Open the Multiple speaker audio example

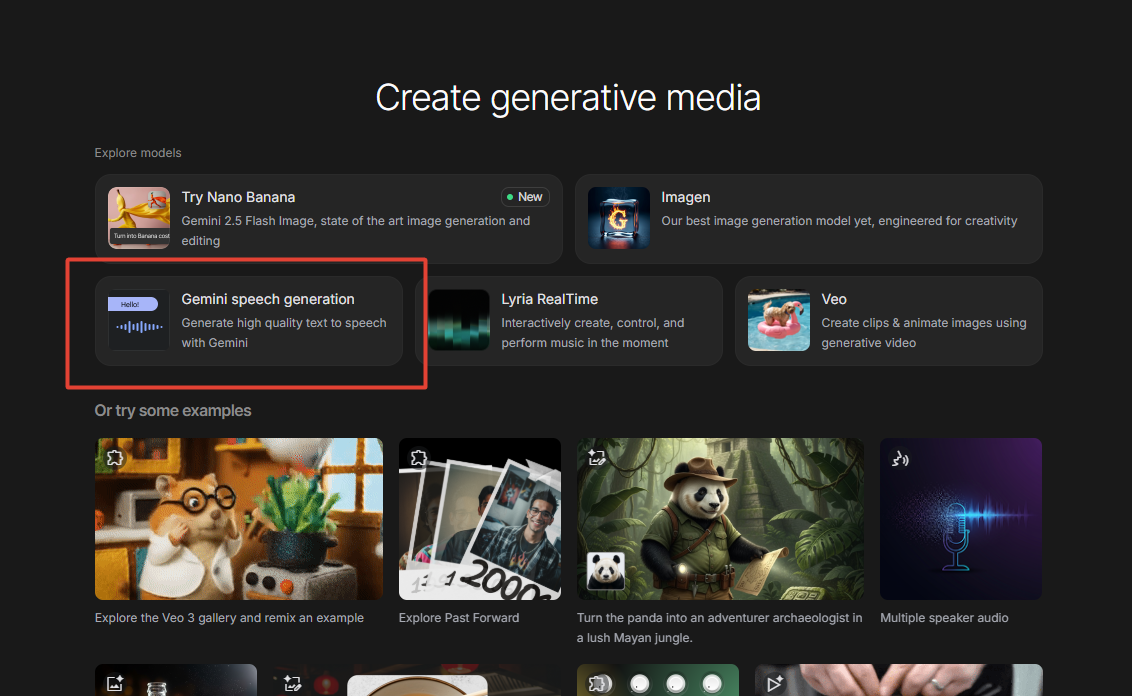point(961,519)
